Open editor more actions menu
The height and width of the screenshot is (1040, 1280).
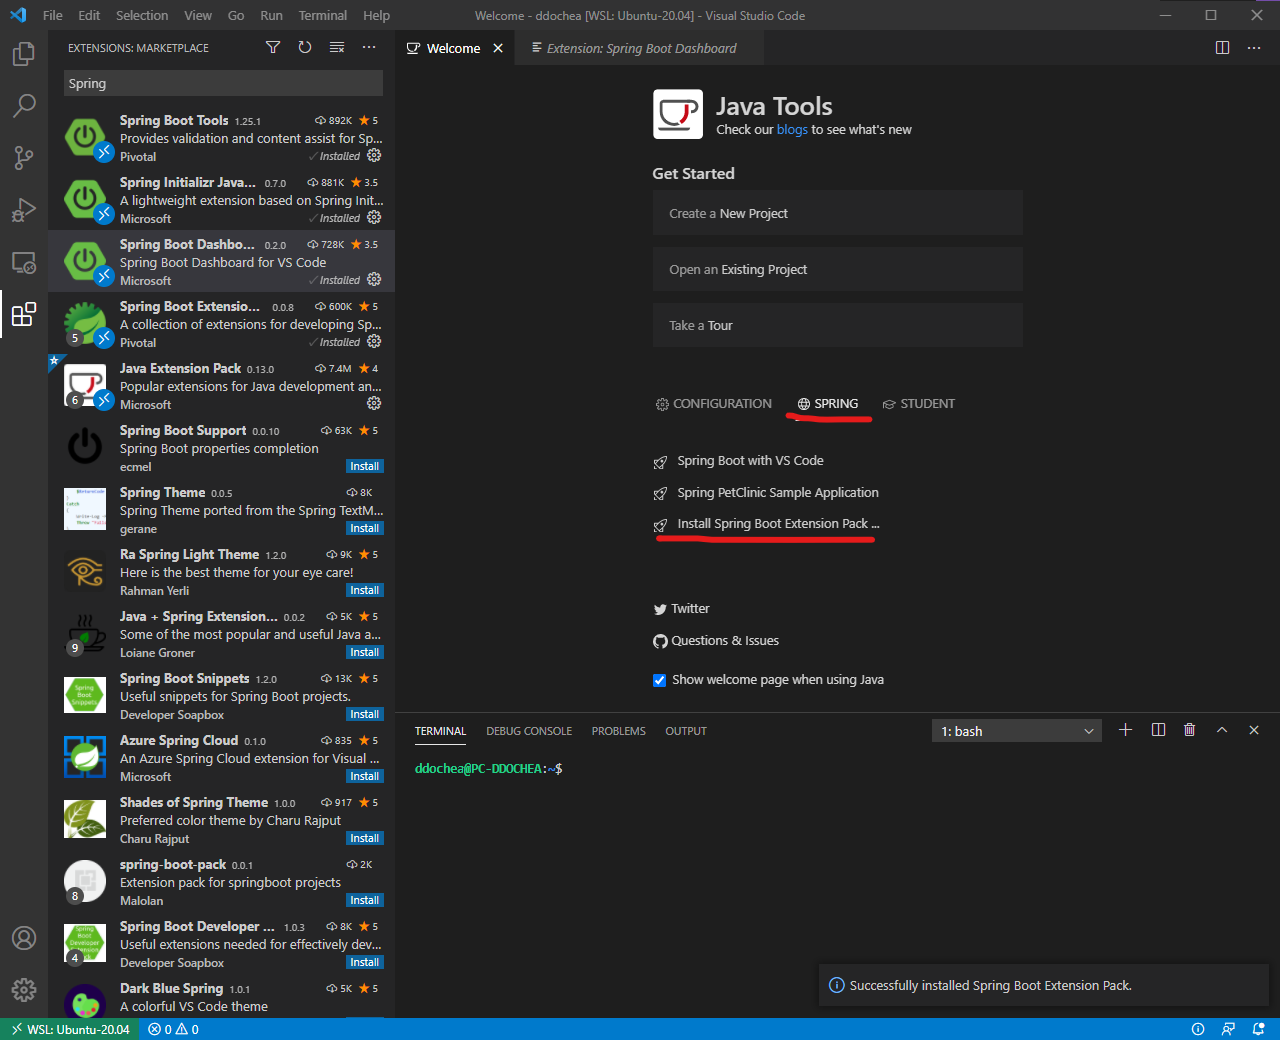(1254, 48)
